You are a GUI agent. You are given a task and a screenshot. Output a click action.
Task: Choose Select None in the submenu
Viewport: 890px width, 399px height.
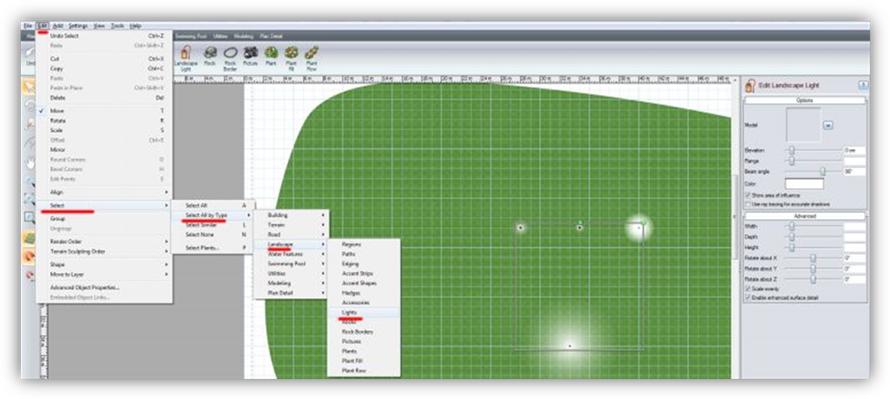tap(212, 234)
